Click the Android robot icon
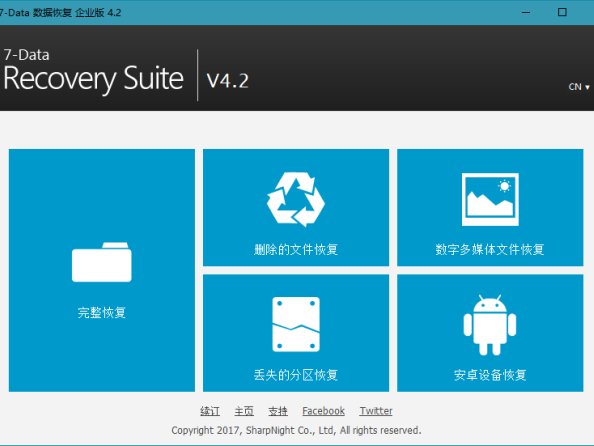The height and width of the screenshot is (446, 594). pos(490,325)
